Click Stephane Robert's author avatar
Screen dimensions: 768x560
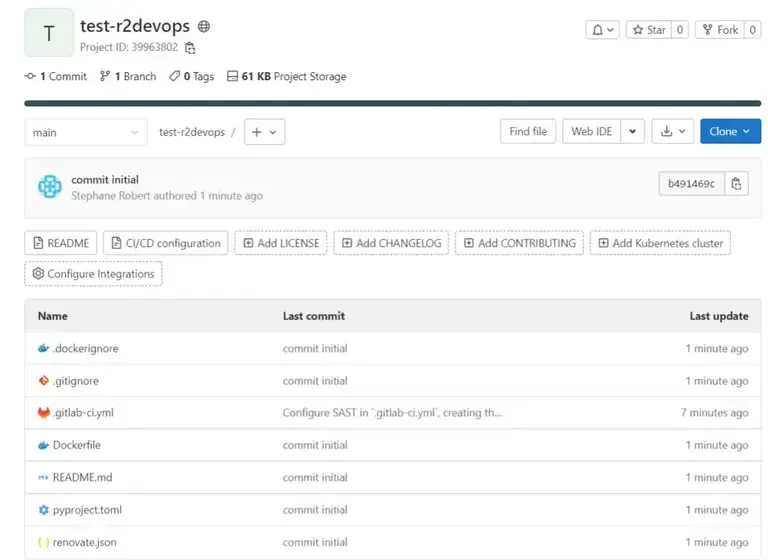click(x=50, y=187)
